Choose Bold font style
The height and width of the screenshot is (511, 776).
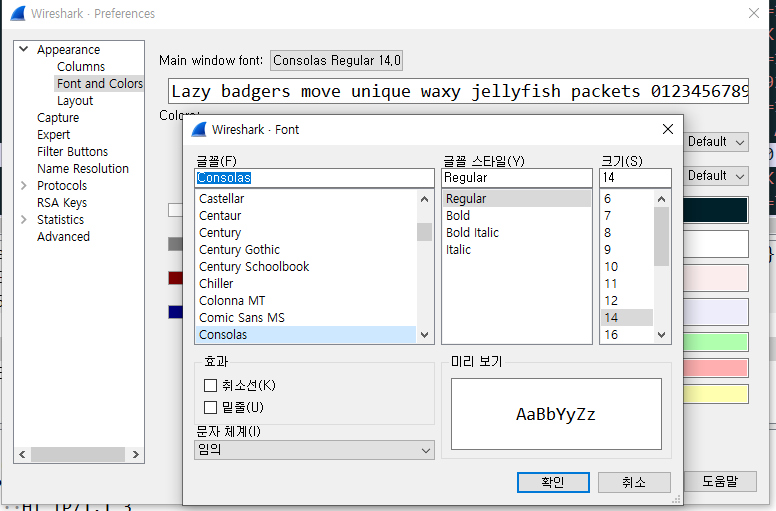(x=517, y=216)
